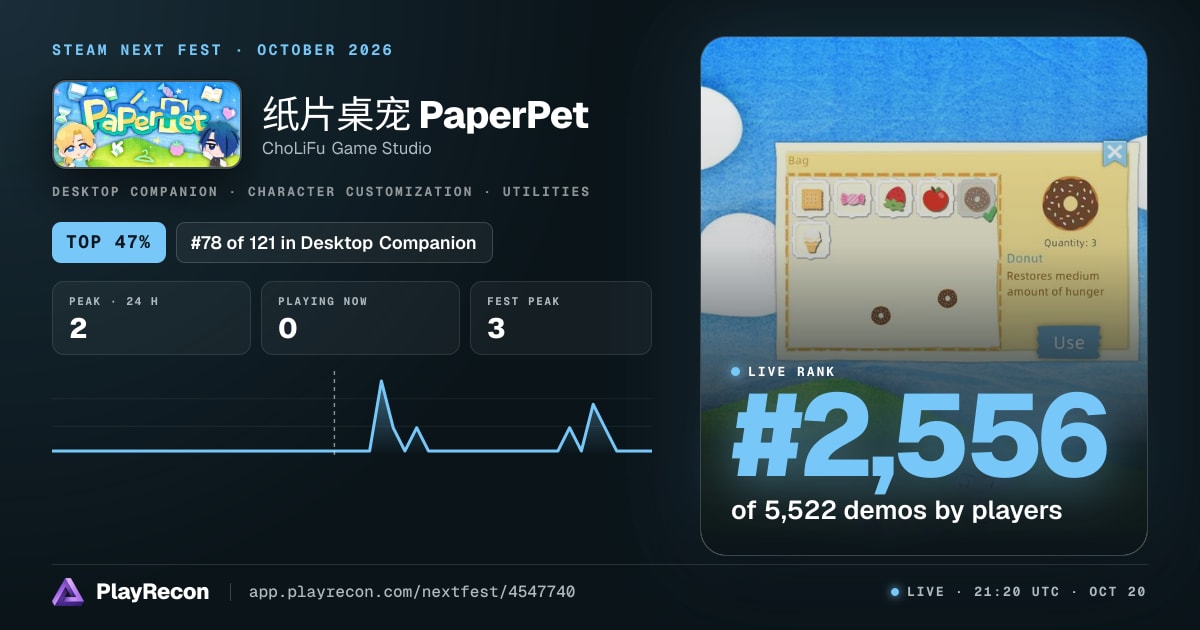Open the PaperPet game banner thumbnail
This screenshot has height=630, width=1200.
point(147,124)
